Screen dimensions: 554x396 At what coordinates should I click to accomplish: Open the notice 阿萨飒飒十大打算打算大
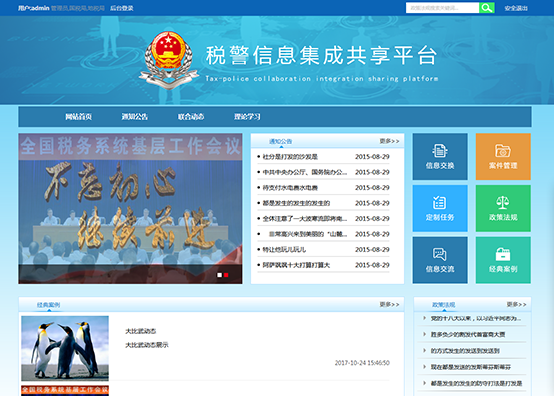pos(296,265)
